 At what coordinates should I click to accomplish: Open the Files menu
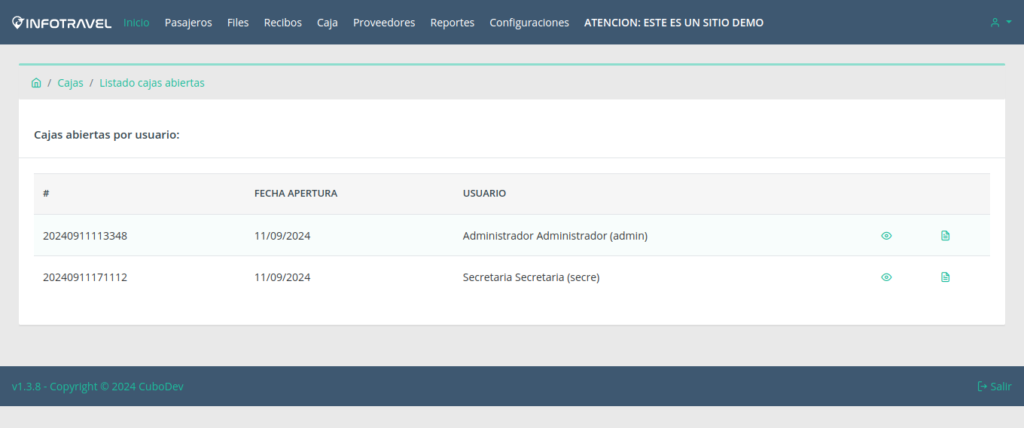pyautogui.click(x=238, y=22)
